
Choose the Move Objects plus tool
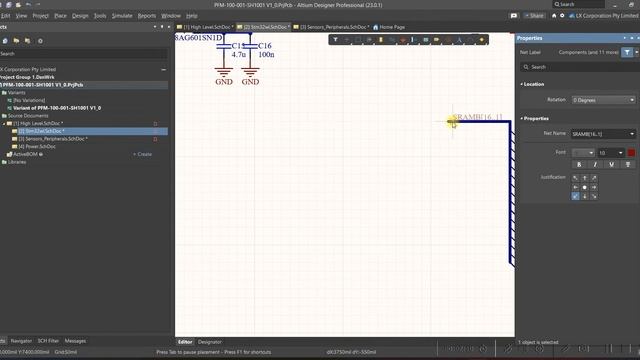click(347, 40)
